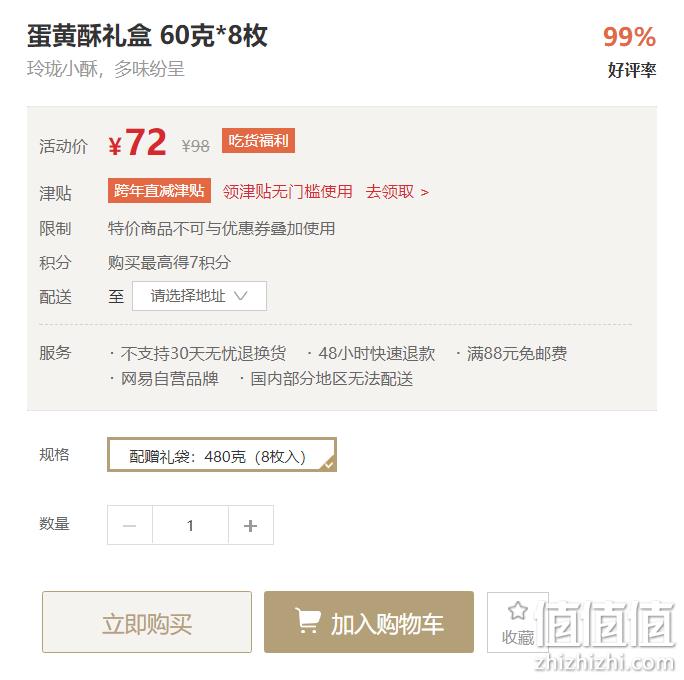Click the 立即购买 button
Viewport: 684px width, 680px height.
tap(147, 622)
